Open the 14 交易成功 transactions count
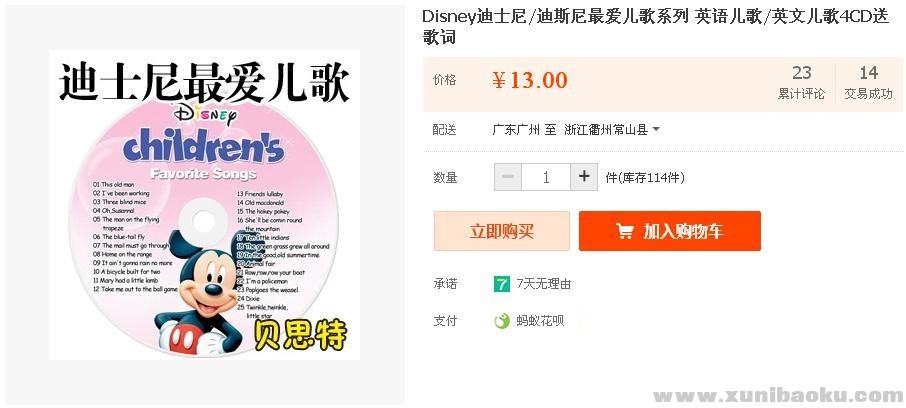Image resolution: width=906 pixels, height=408 pixels. pos(868,83)
